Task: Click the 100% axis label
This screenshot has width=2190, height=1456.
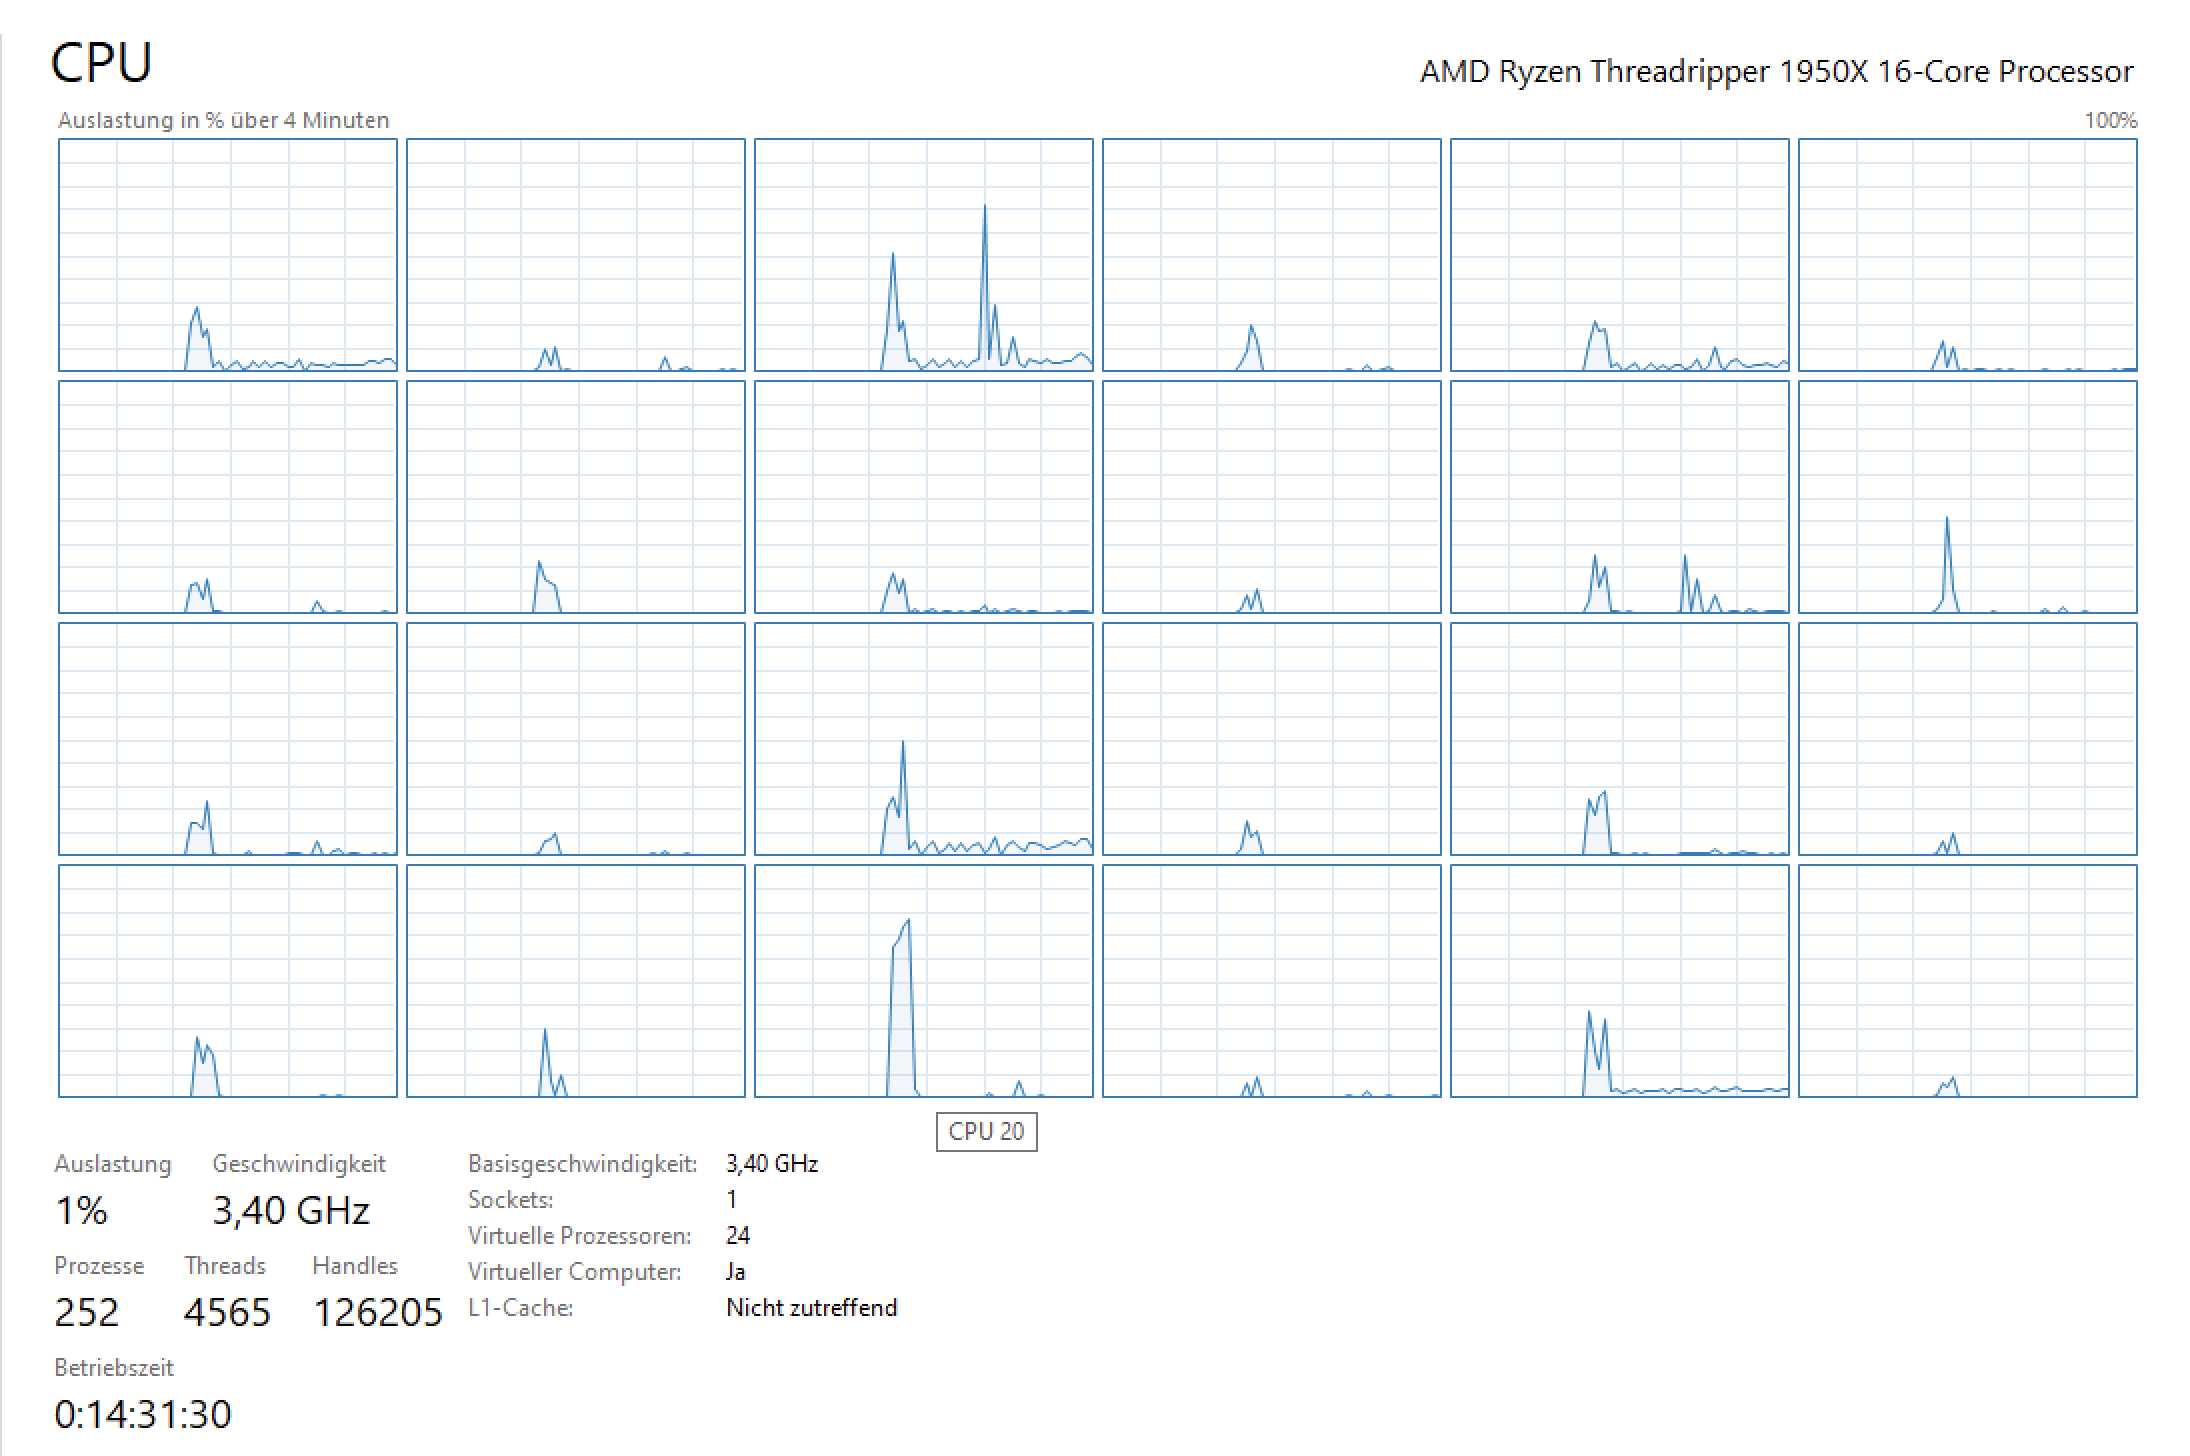Action: coord(2110,120)
